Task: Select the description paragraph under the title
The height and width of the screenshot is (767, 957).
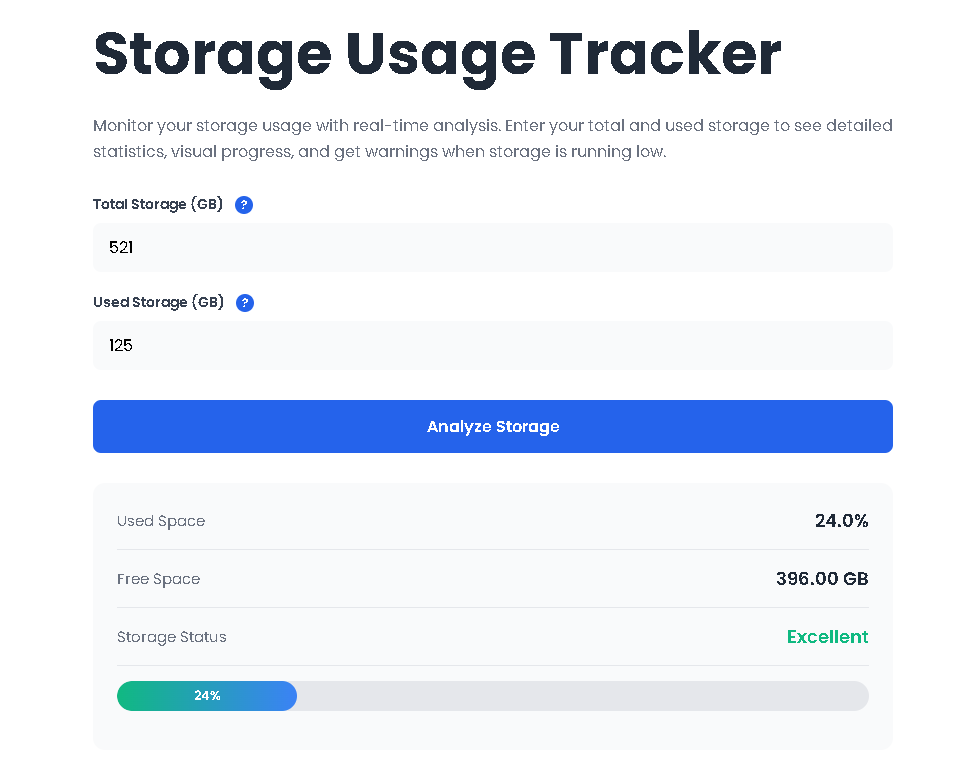Action: (492, 138)
